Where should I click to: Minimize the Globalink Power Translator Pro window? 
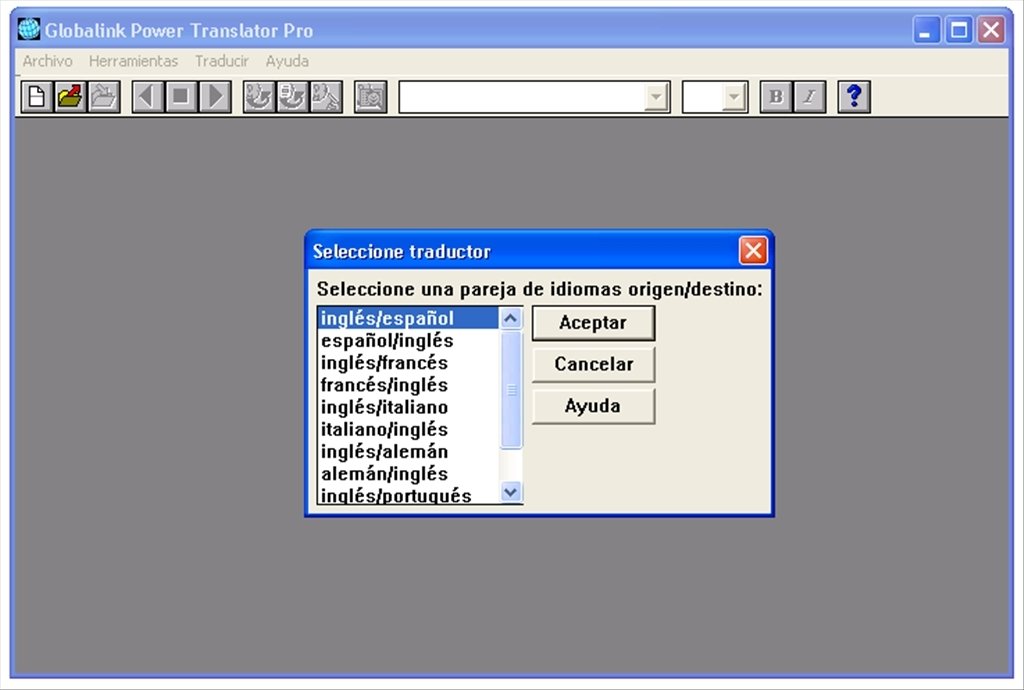pos(926,30)
